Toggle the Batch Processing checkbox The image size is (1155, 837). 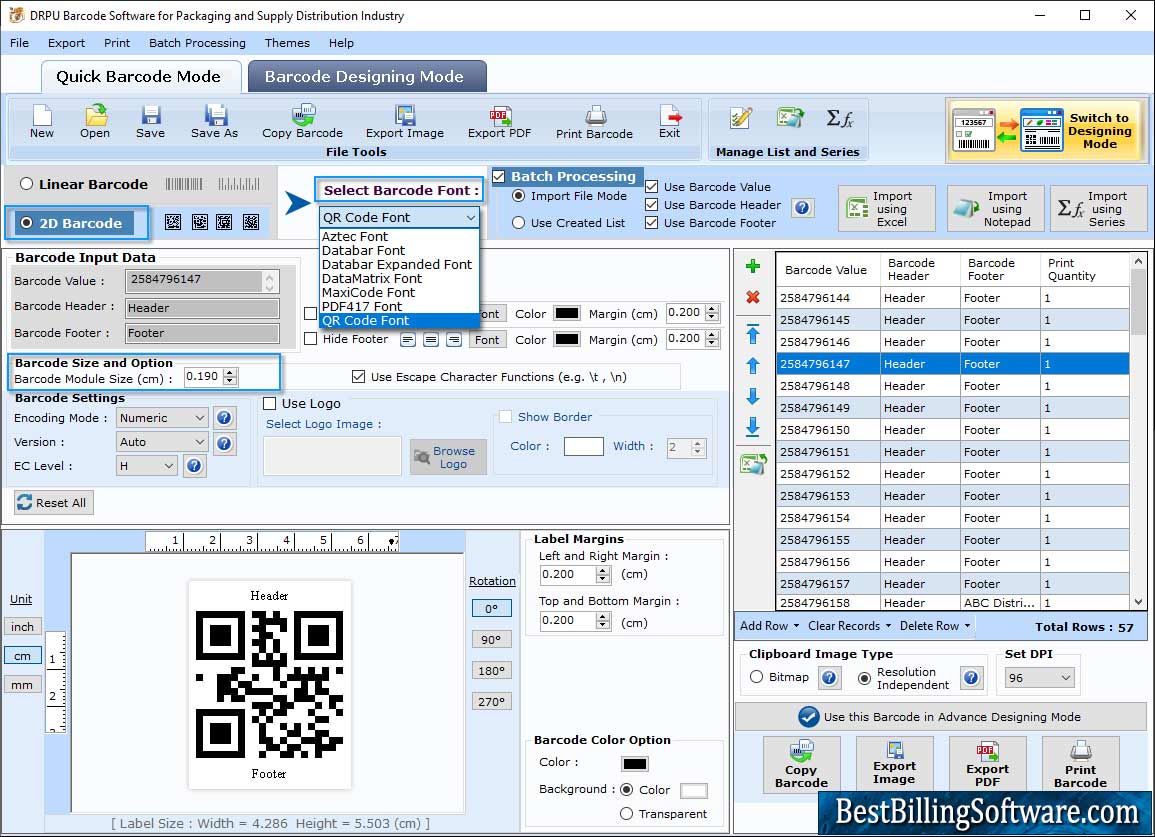coord(499,177)
